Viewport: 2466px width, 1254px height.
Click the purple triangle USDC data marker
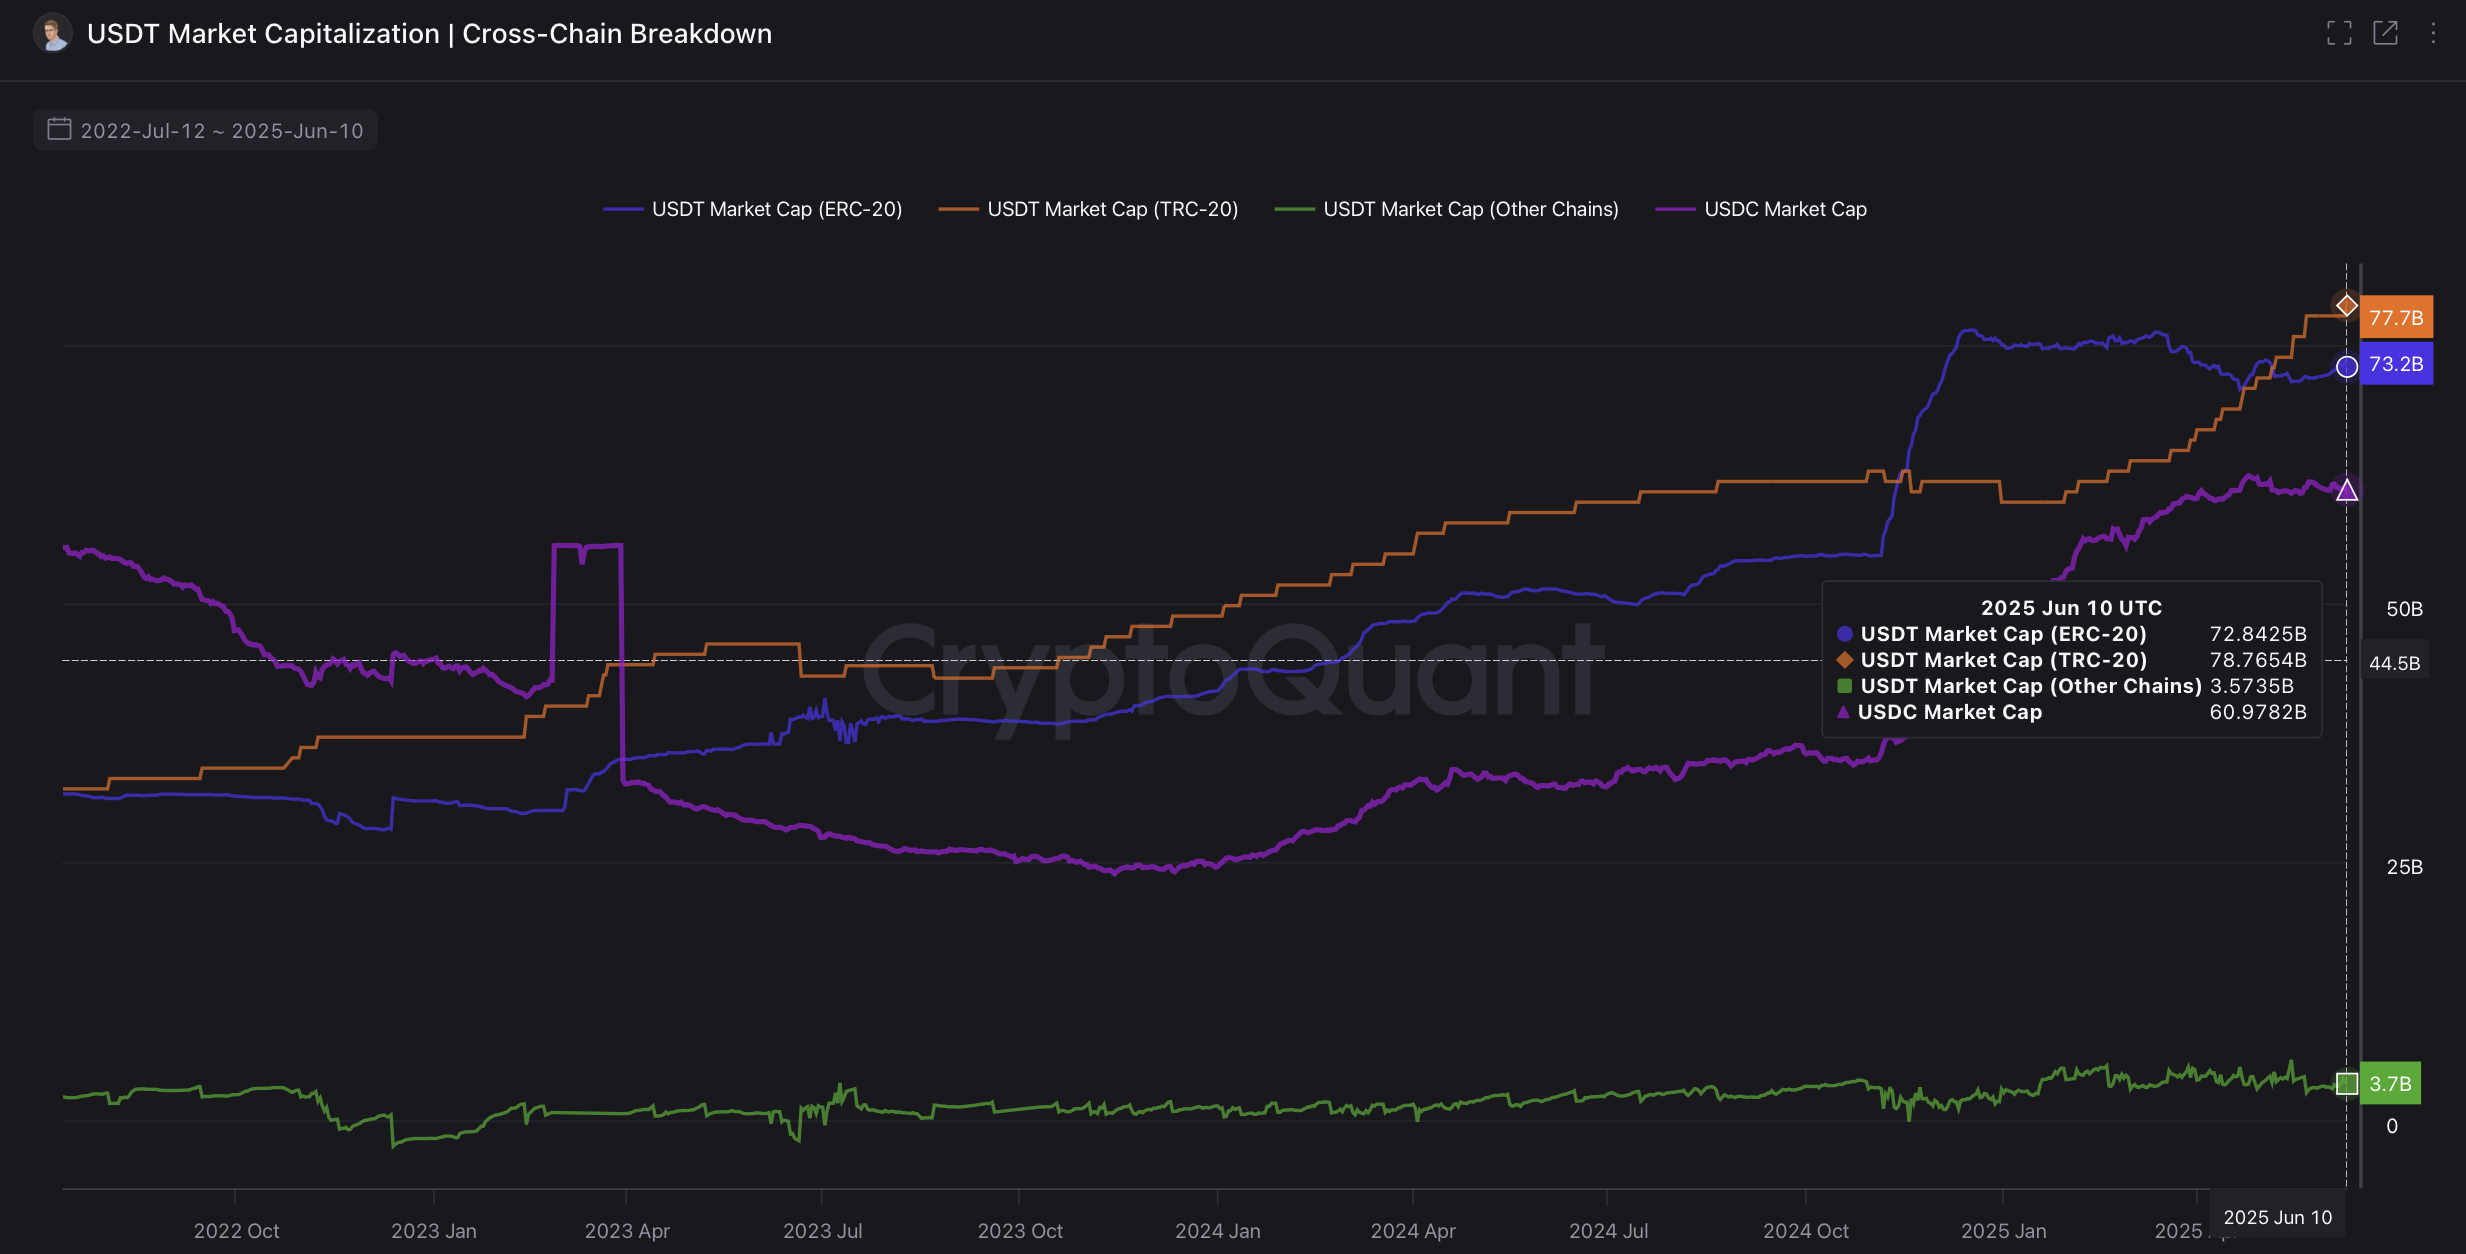click(x=2346, y=490)
